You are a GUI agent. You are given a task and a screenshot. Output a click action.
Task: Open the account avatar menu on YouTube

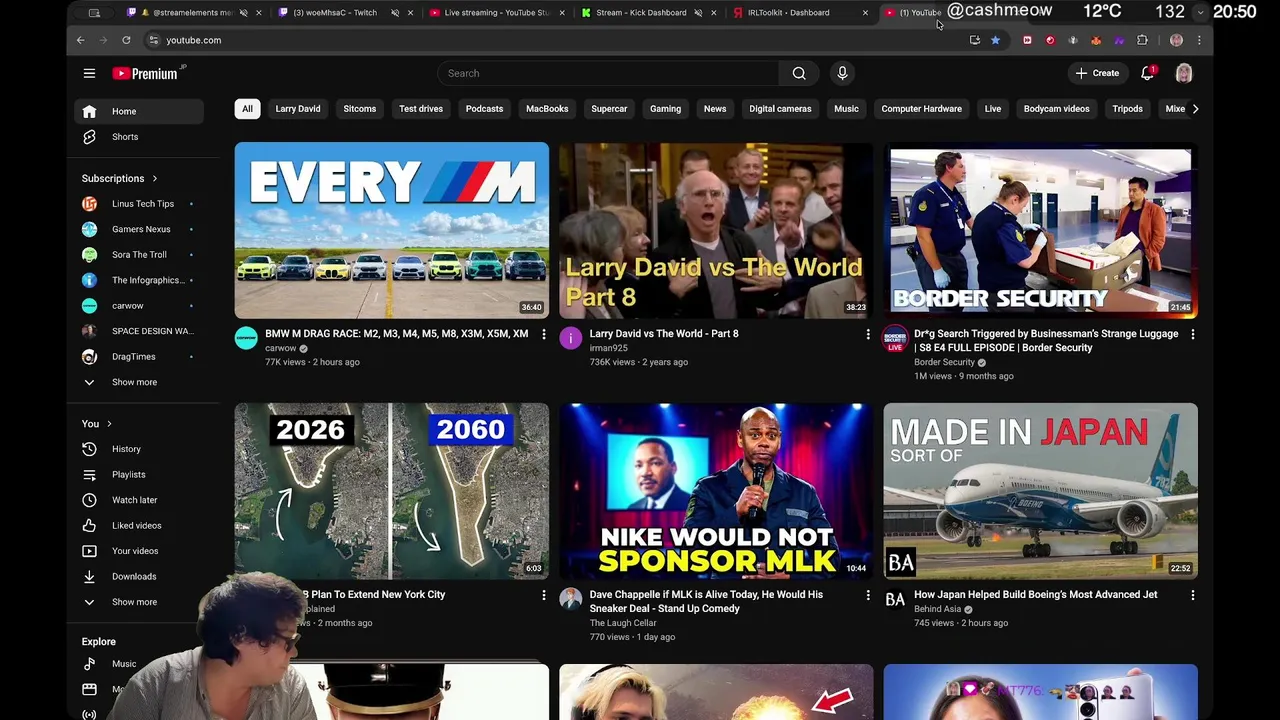tap(1184, 73)
